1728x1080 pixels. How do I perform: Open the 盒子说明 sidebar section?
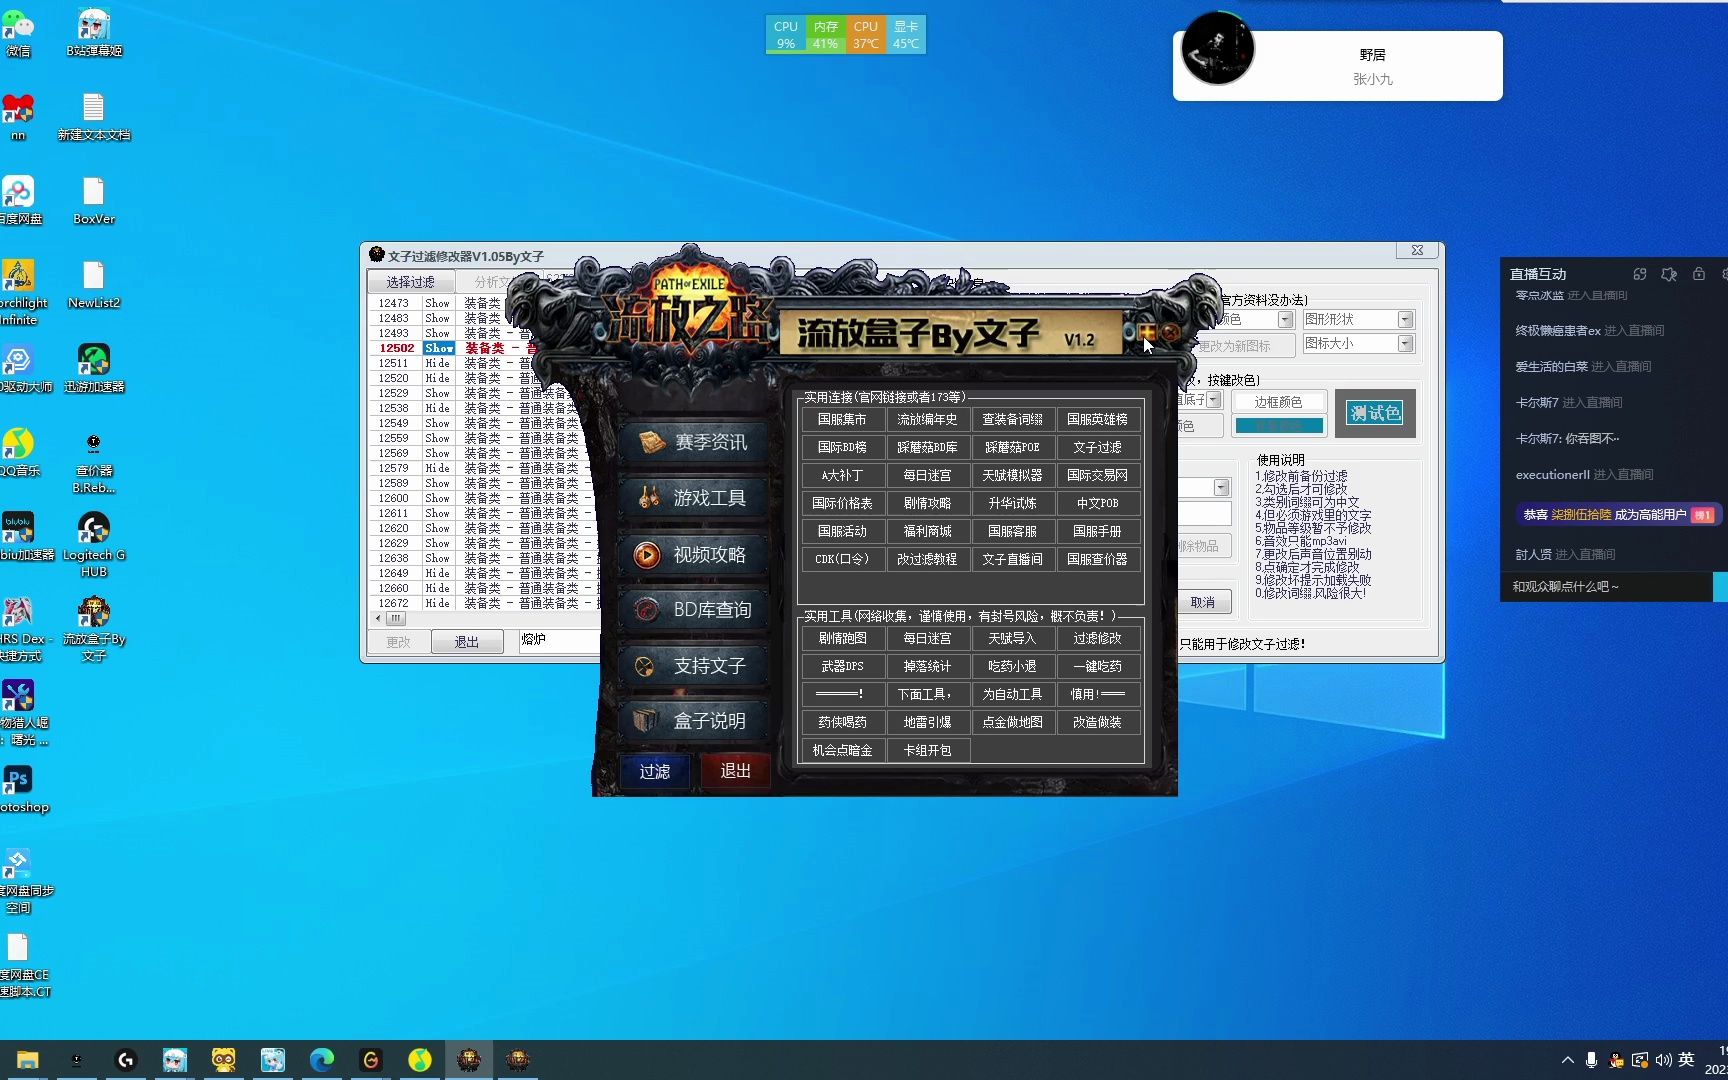(694, 720)
